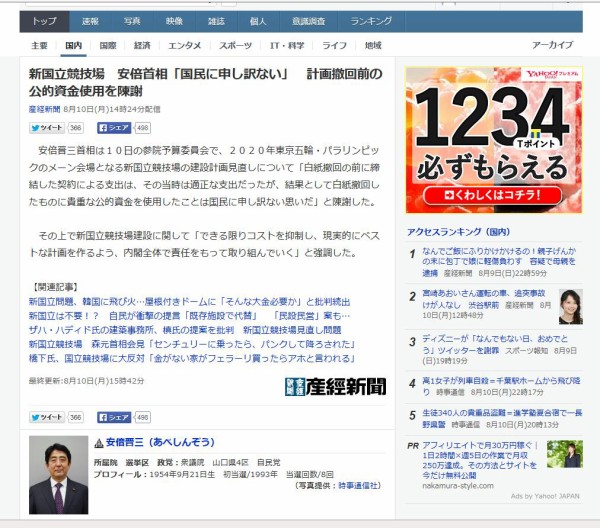
Task: Click the top Facebook share button
Action: click(114, 128)
